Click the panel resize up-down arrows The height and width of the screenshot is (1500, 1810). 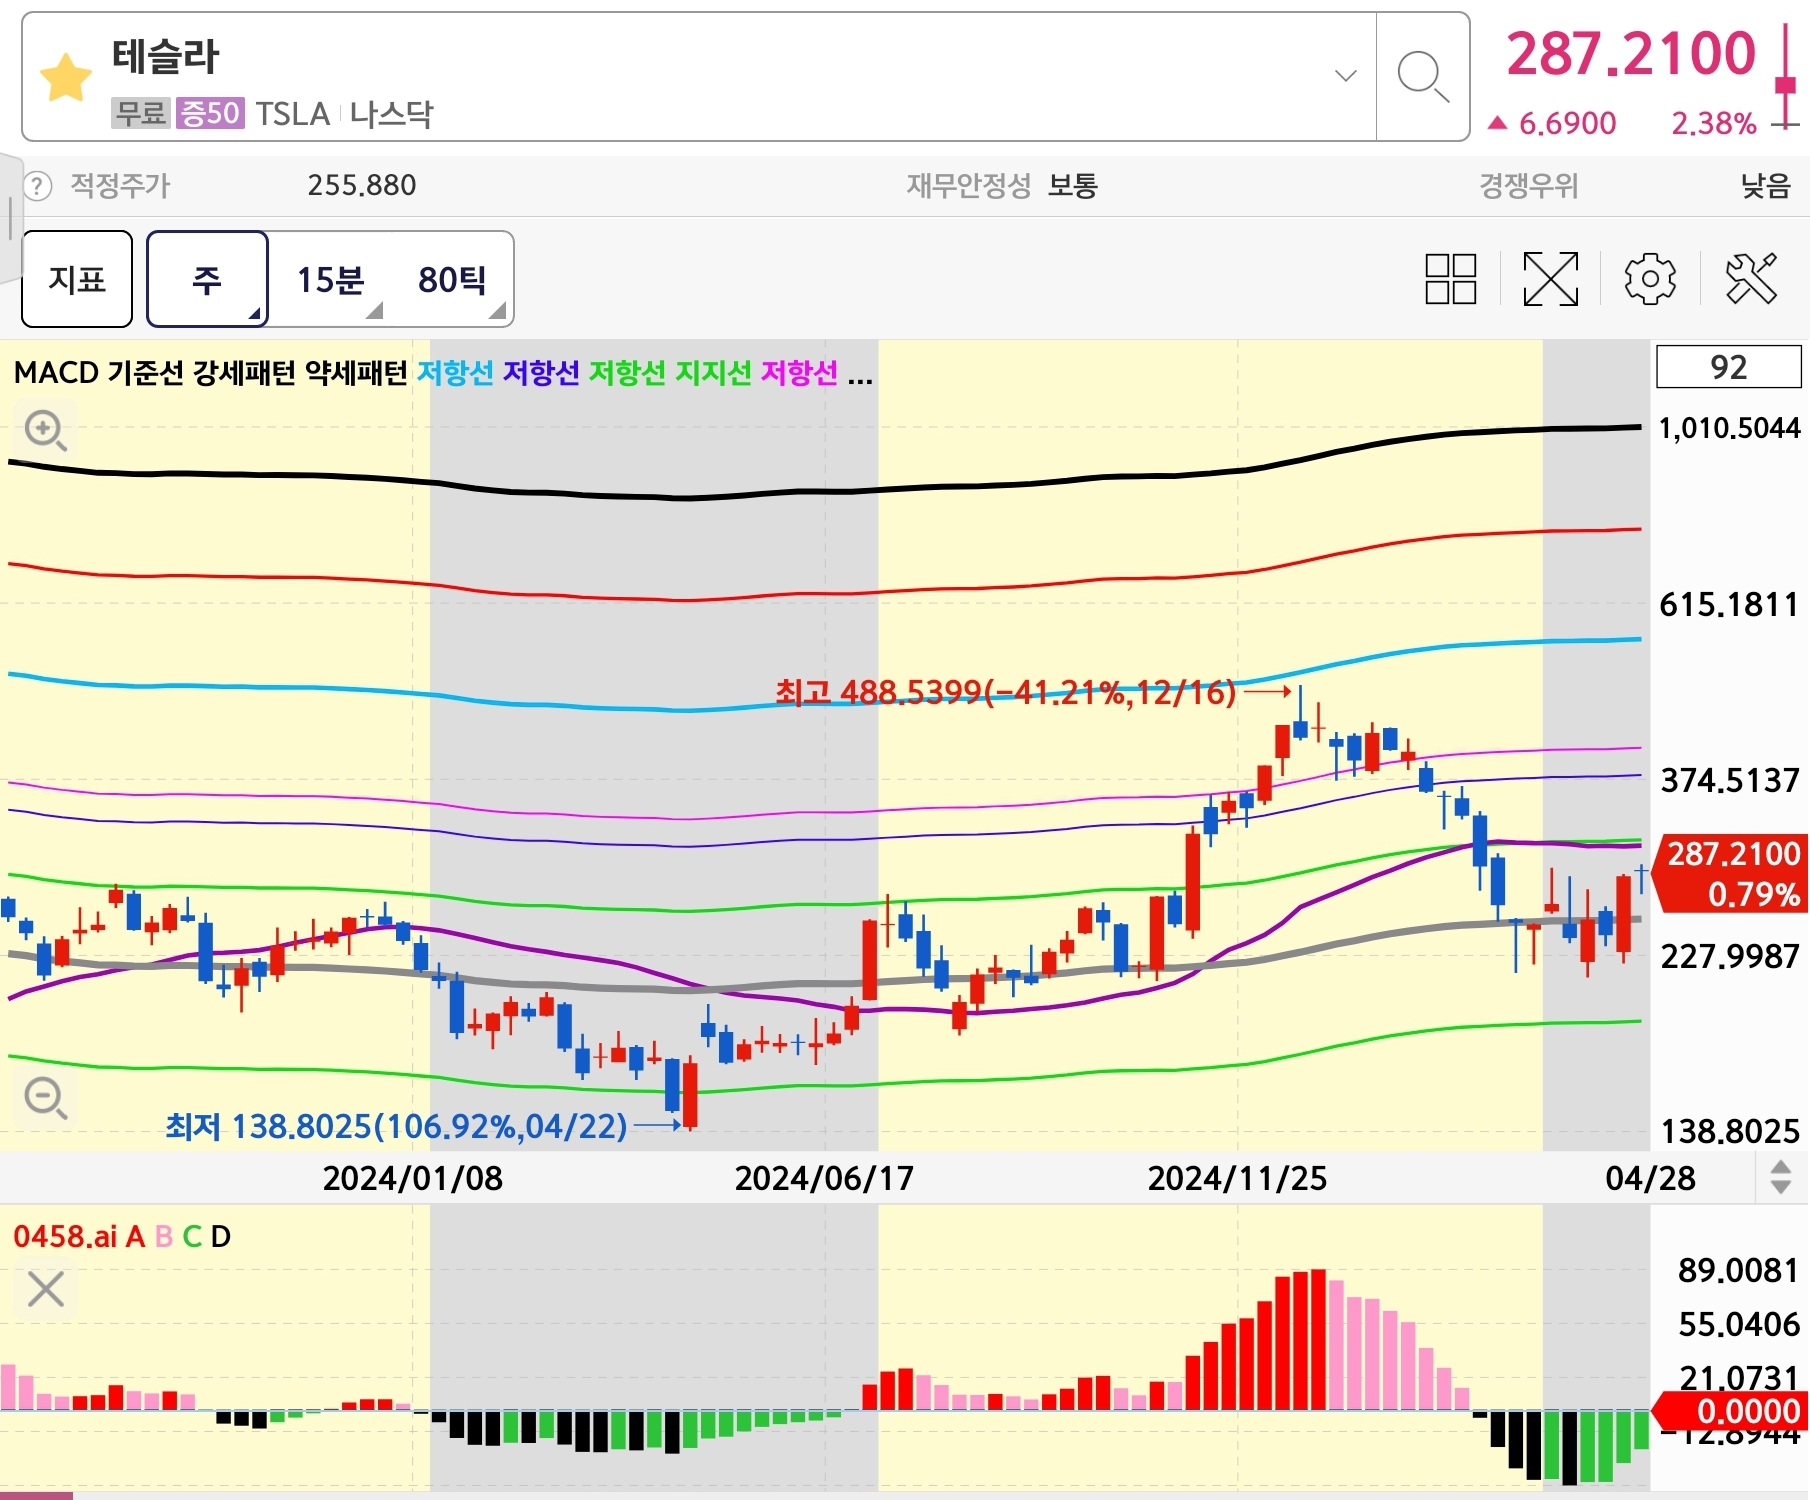coord(1781,1177)
